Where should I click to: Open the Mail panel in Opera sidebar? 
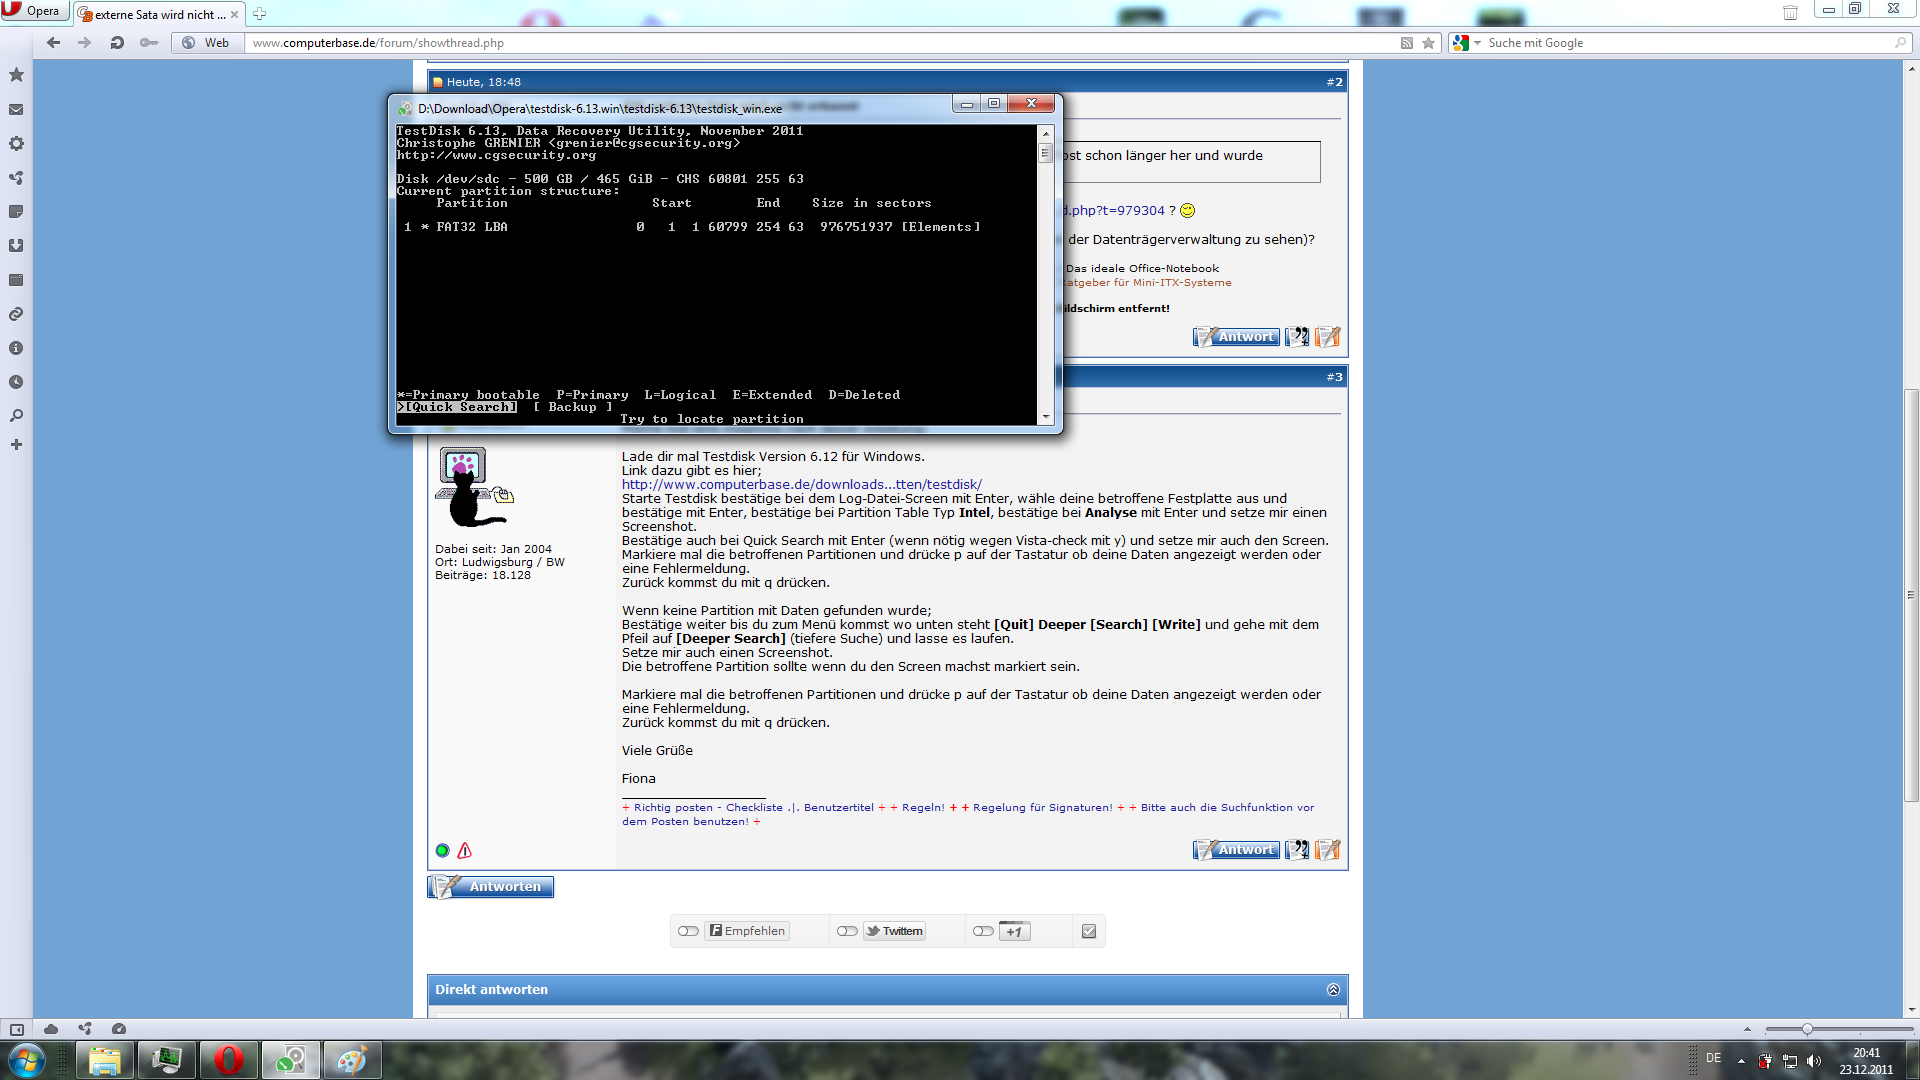pos(16,109)
